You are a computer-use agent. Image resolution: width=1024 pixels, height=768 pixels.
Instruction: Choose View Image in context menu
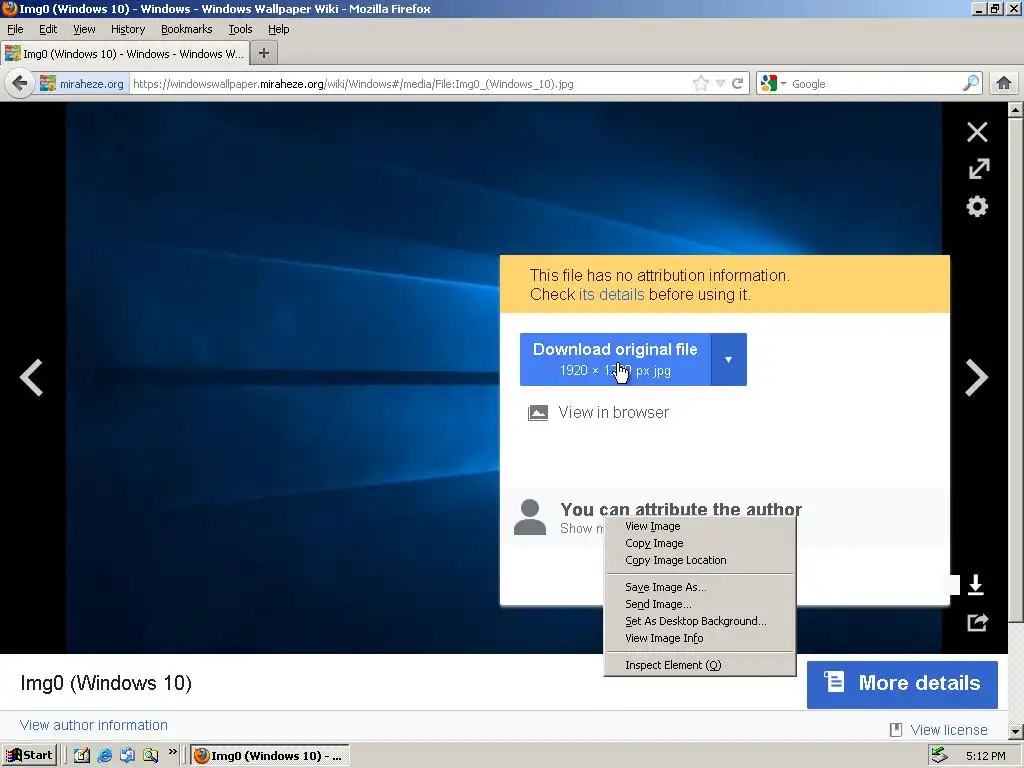click(x=699, y=526)
